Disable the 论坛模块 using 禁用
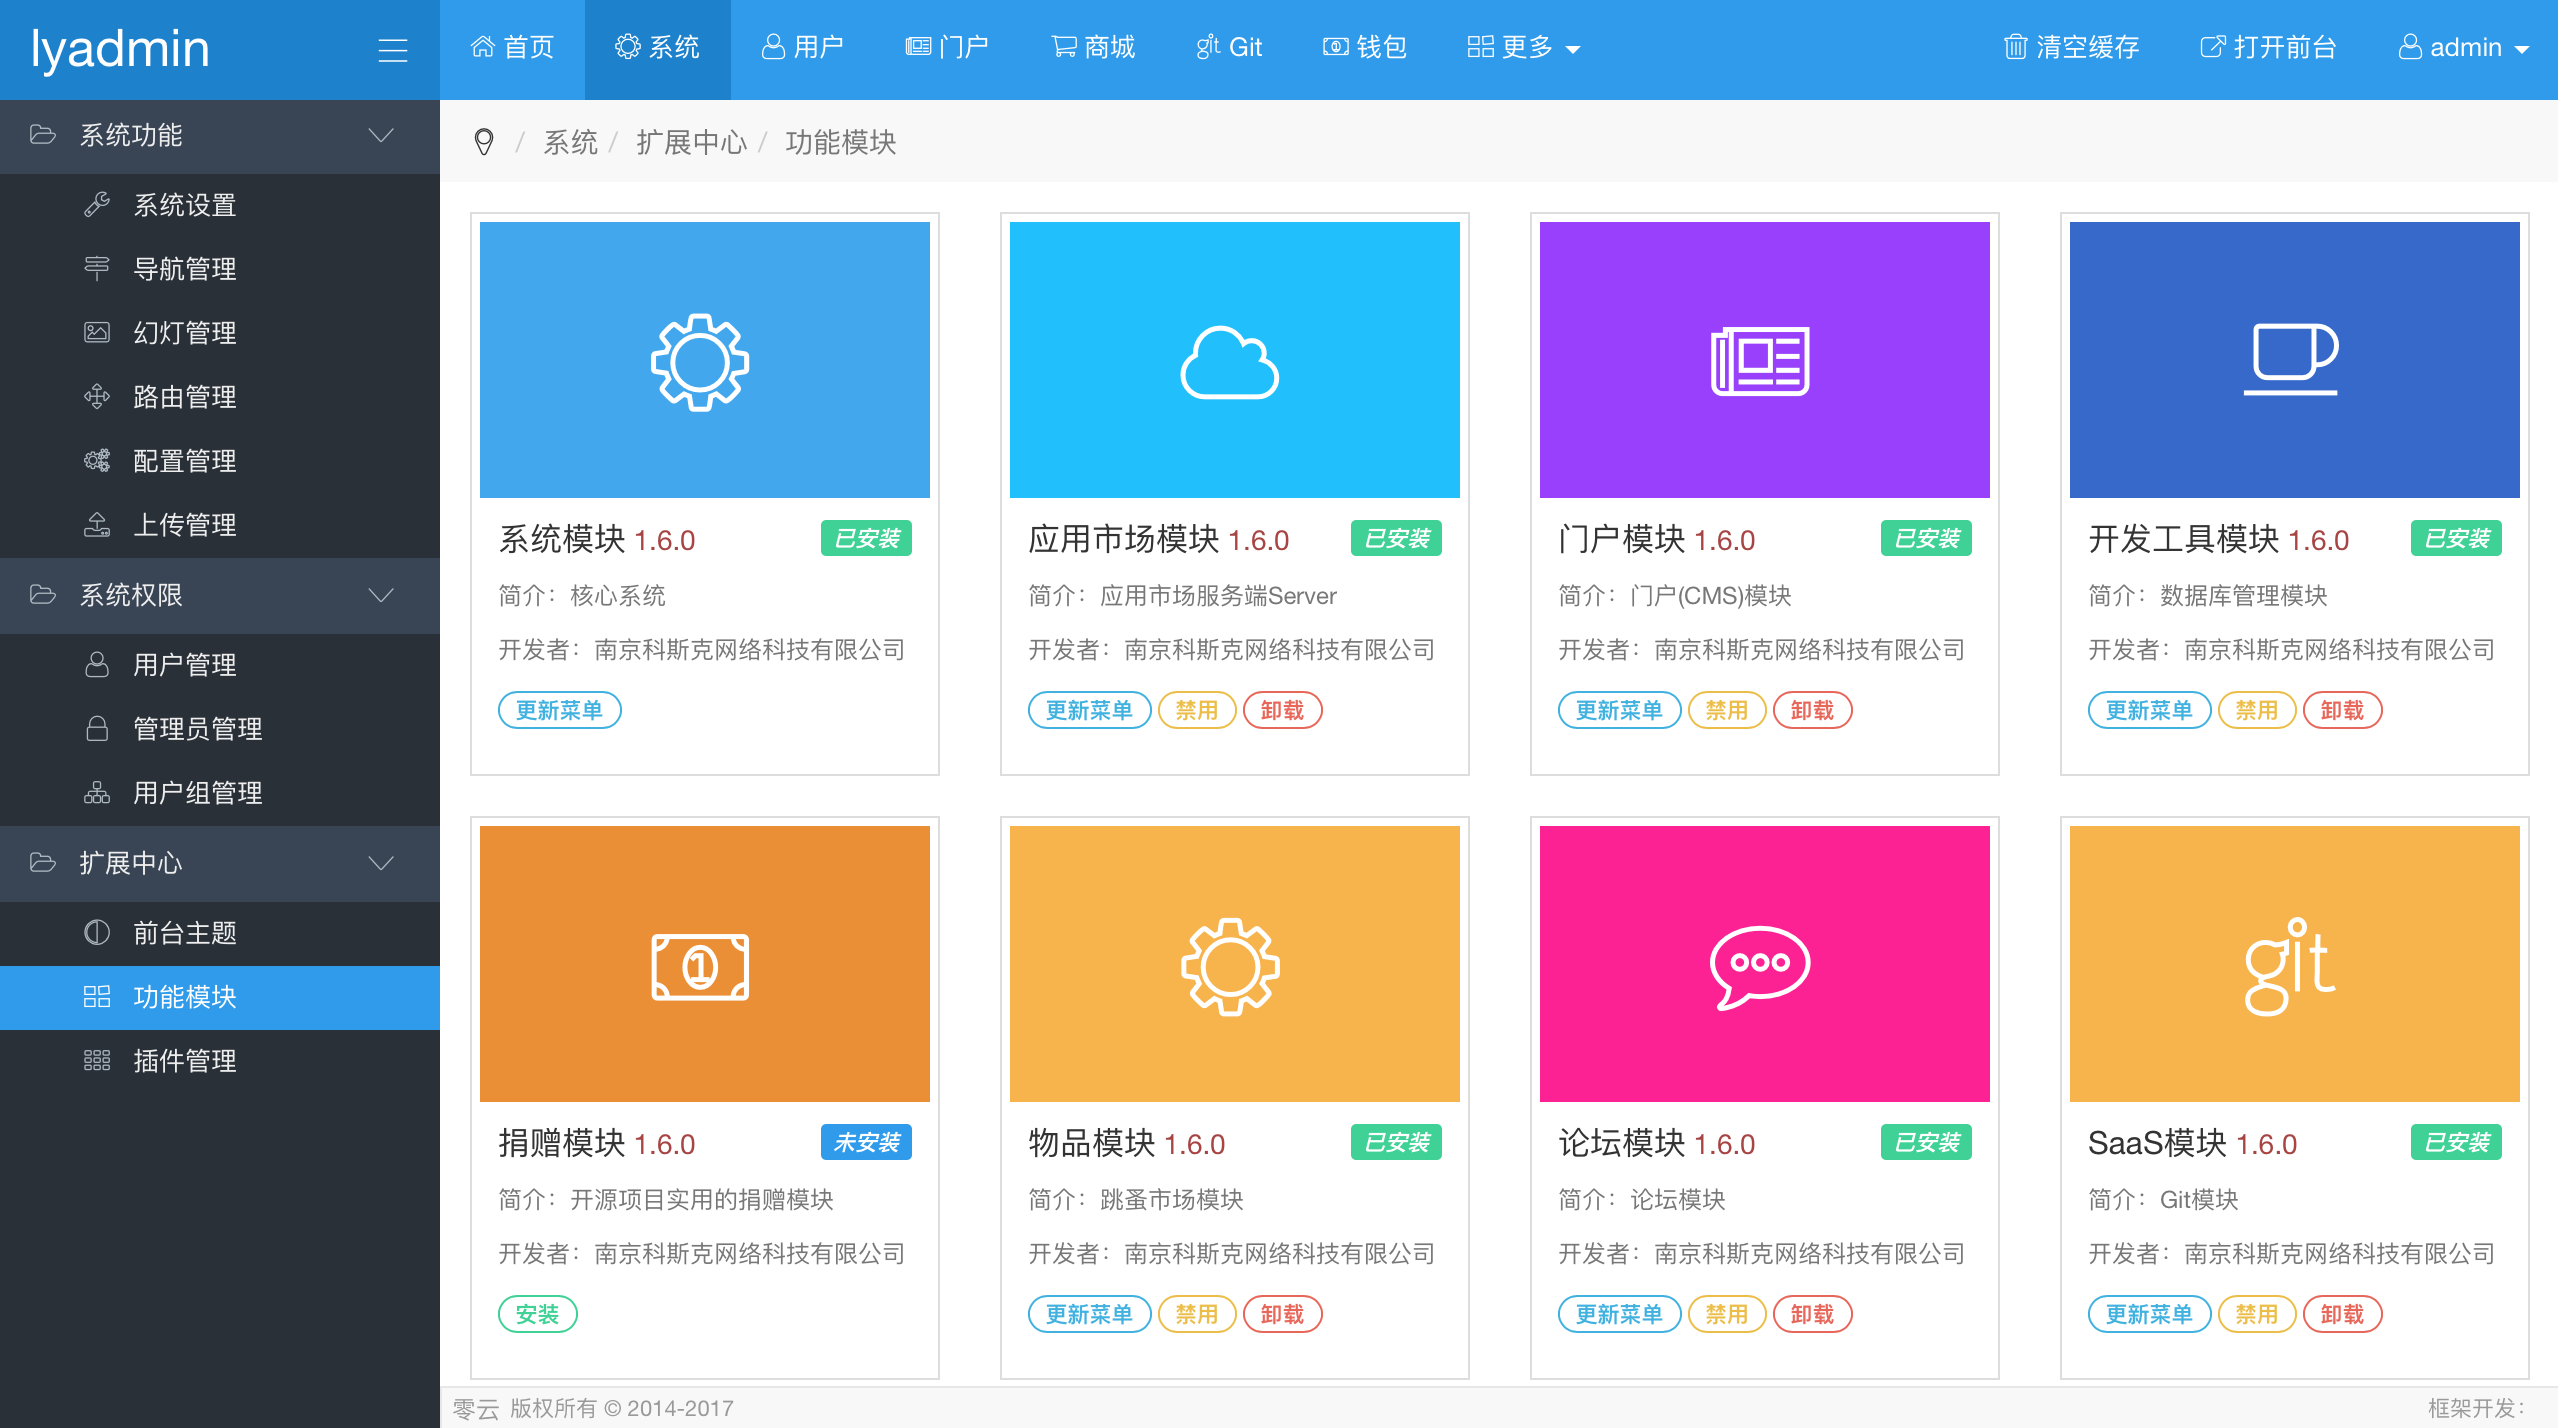The image size is (2558, 1428). coord(1726,1314)
